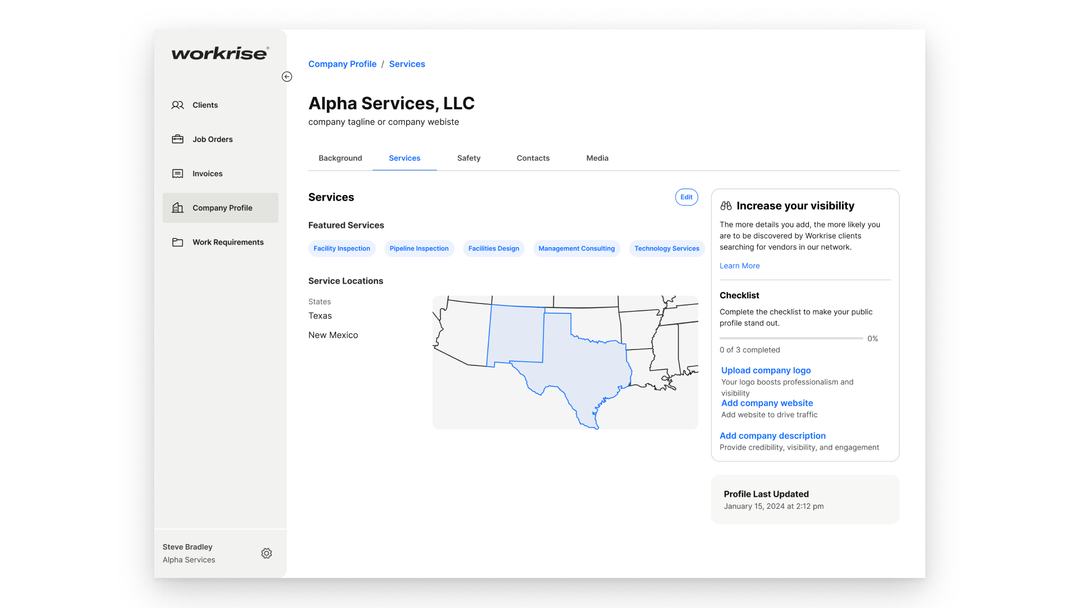Click the Clients people icon in sidebar

178,105
